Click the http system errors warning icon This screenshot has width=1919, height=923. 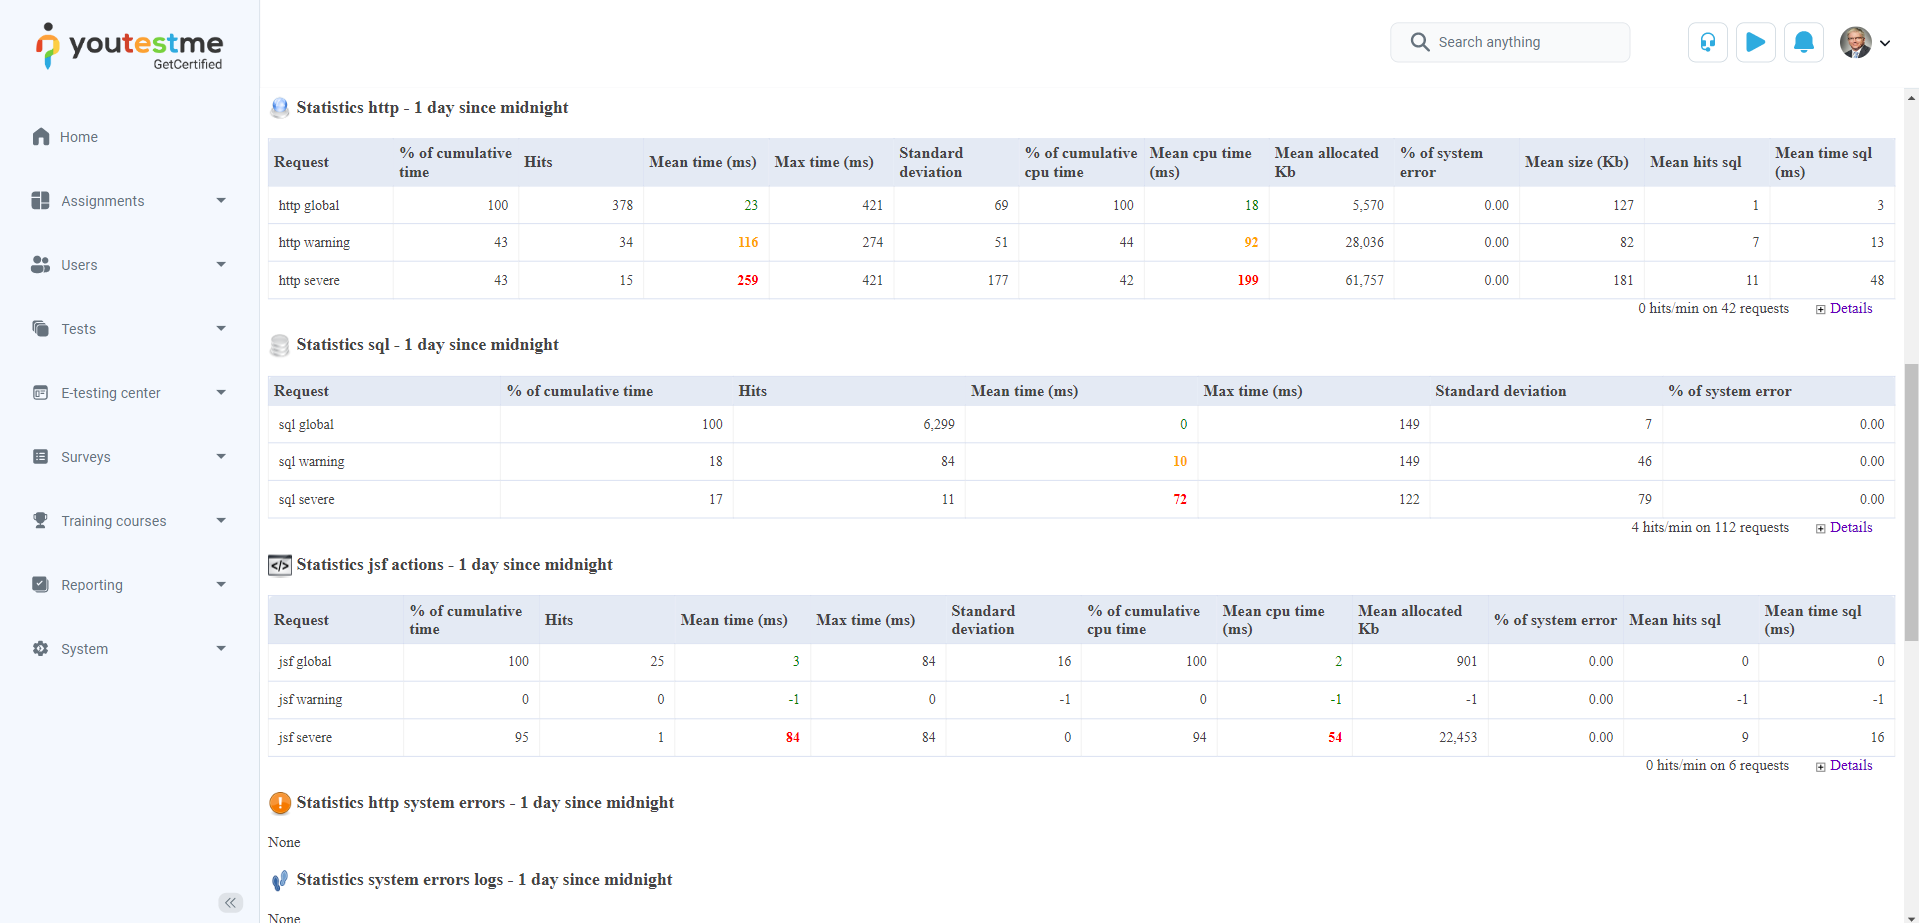[280, 803]
